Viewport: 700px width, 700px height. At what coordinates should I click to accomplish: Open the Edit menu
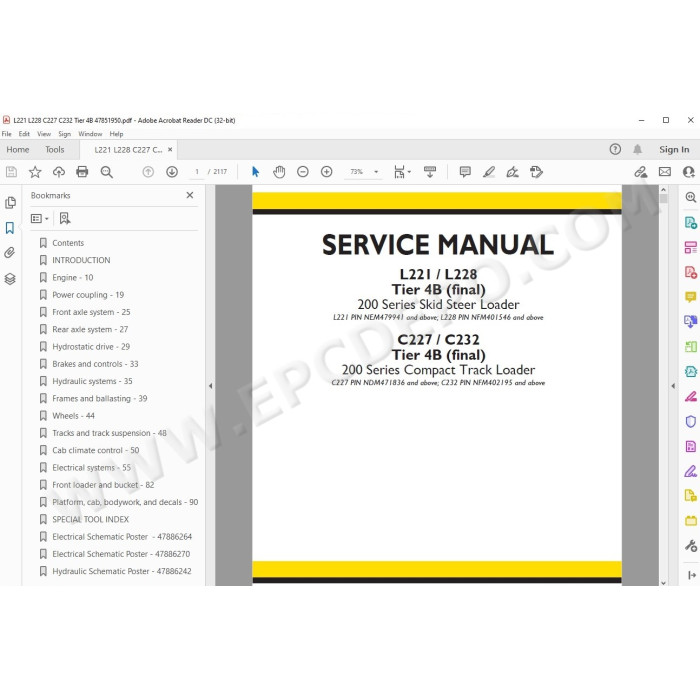pyautogui.click(x=24, y=134)
